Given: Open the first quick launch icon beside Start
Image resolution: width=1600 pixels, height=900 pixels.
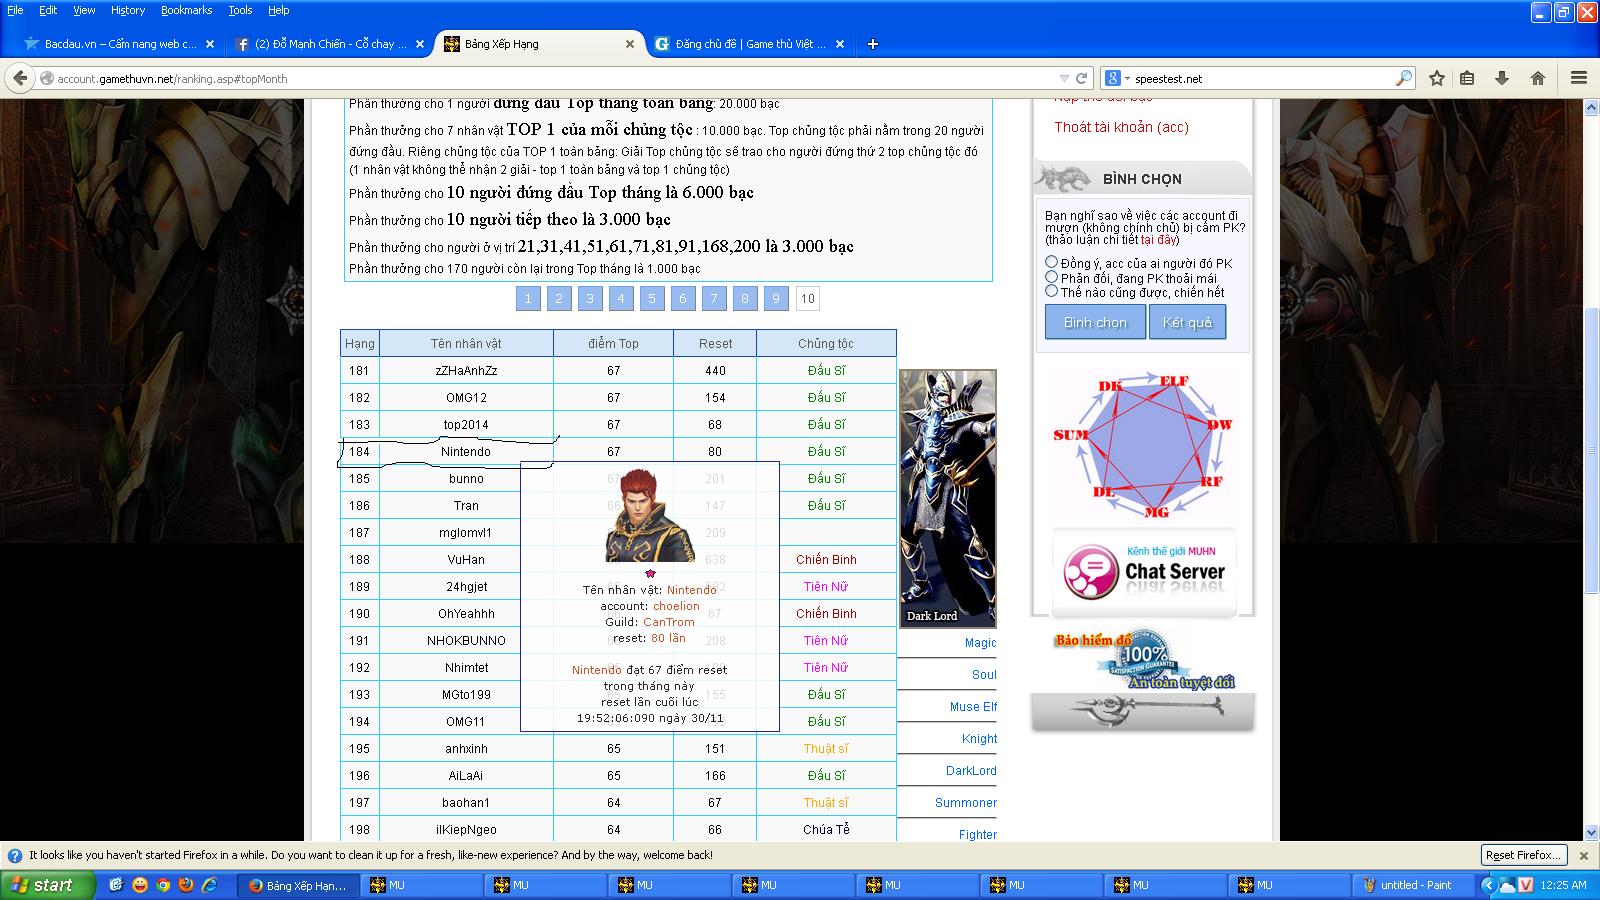Looking at the screenshot, I should click(x=116, y=885).
